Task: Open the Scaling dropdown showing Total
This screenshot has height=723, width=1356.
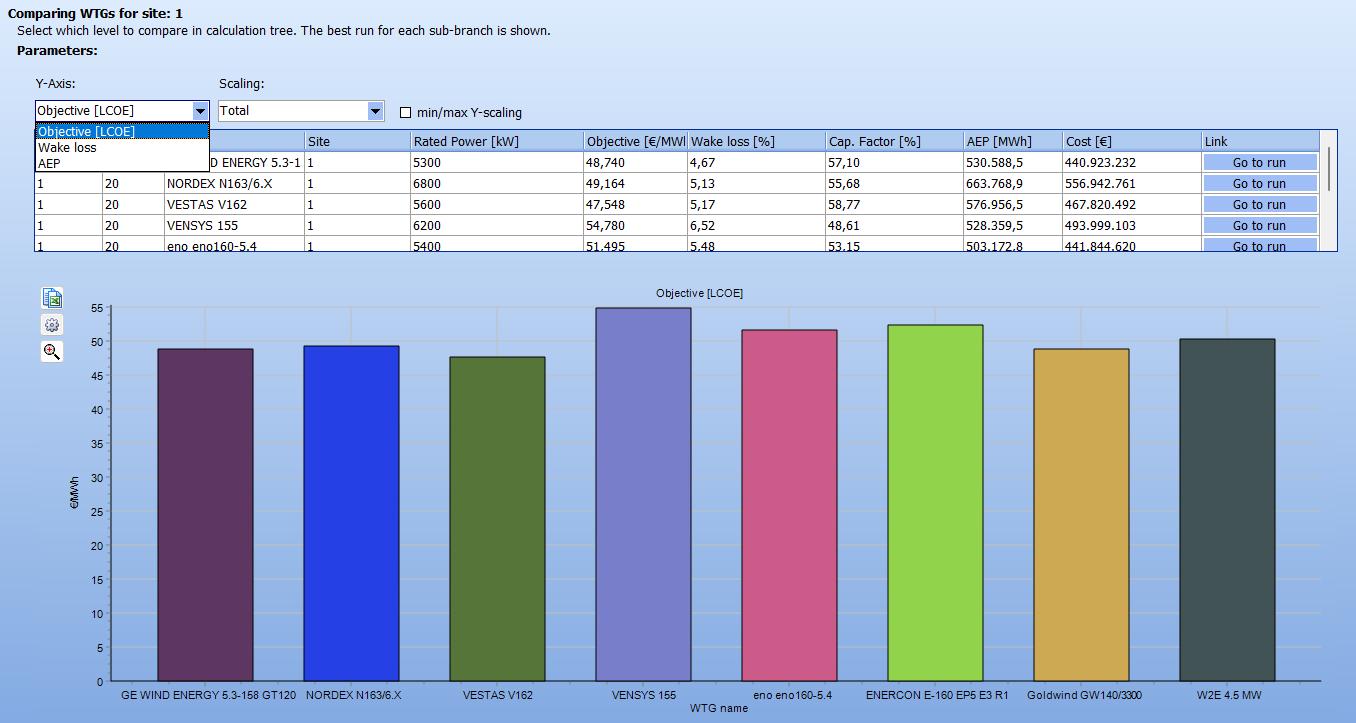Action: [301, 111]
